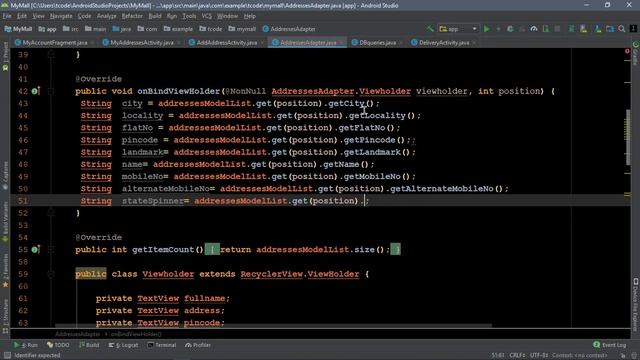Click the AddressesAdapter class breadcrumb
The height and width of the screenshot is (360, 640).
pyautogui.click(x=289, y=29)
